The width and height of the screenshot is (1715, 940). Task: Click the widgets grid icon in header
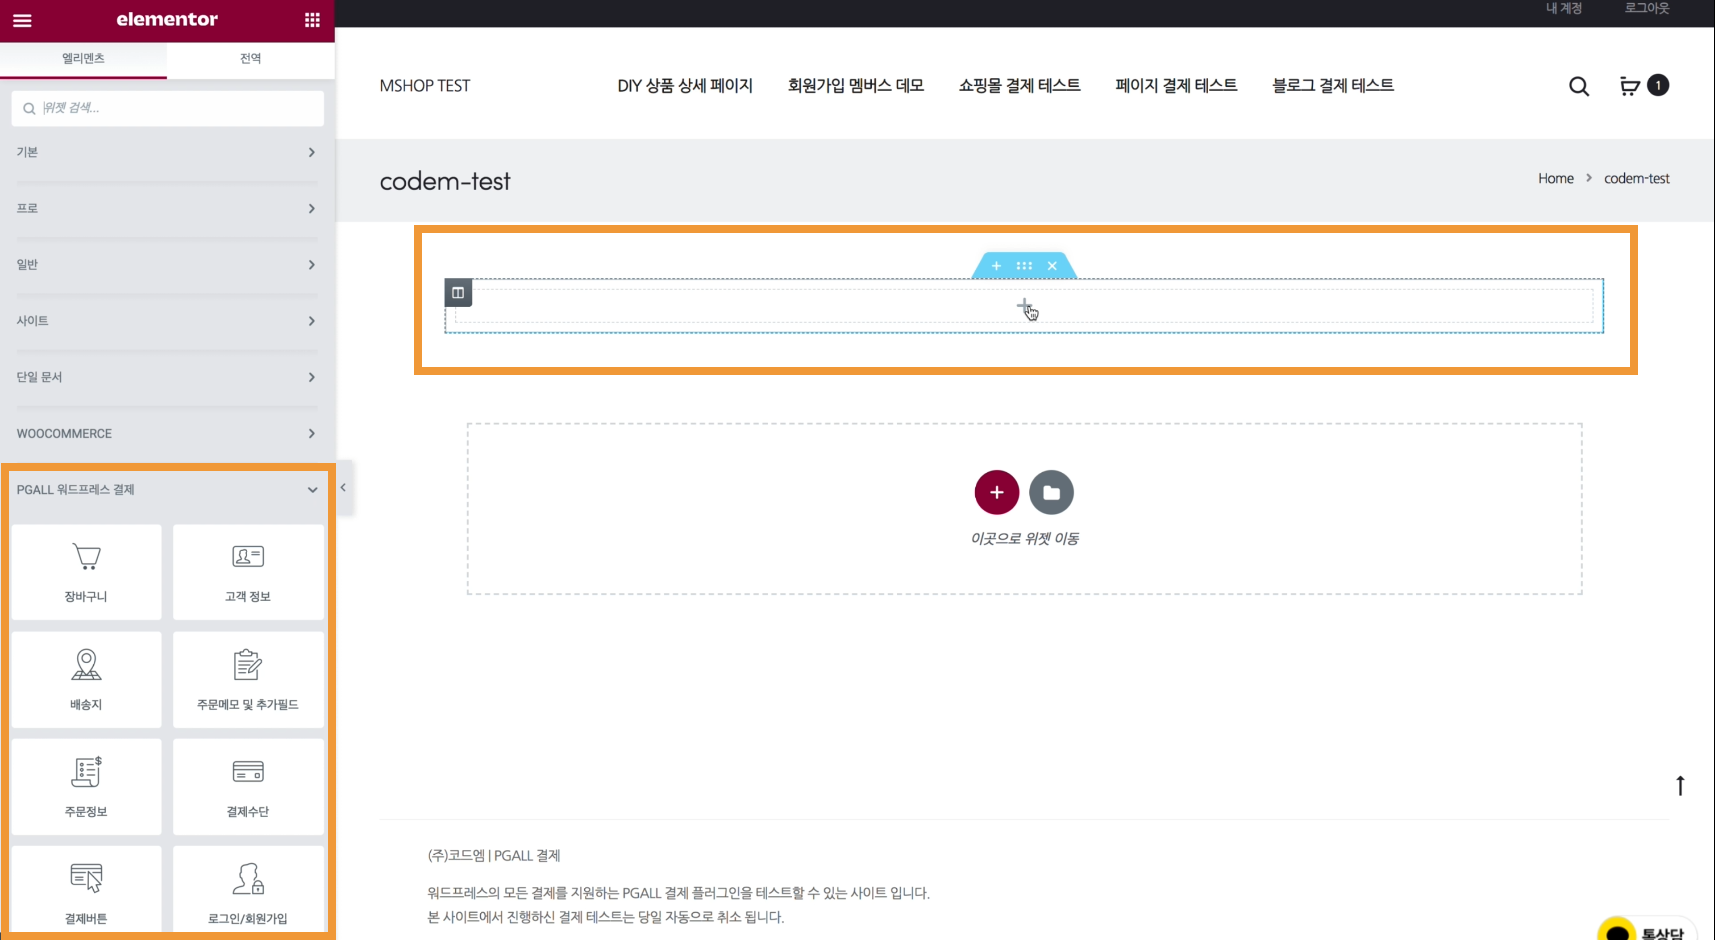(312, 20)
